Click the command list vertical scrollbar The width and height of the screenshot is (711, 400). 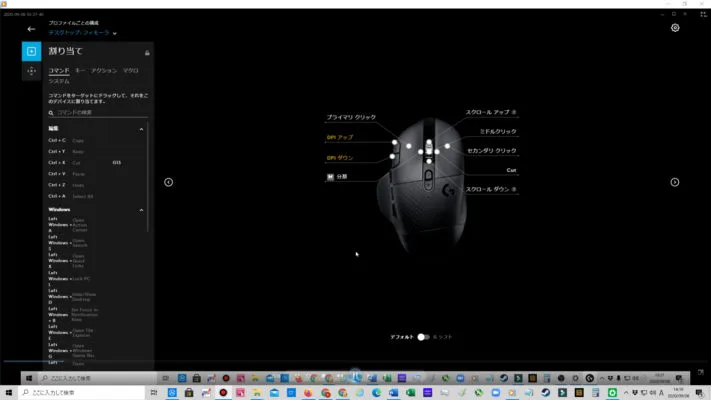148,177
